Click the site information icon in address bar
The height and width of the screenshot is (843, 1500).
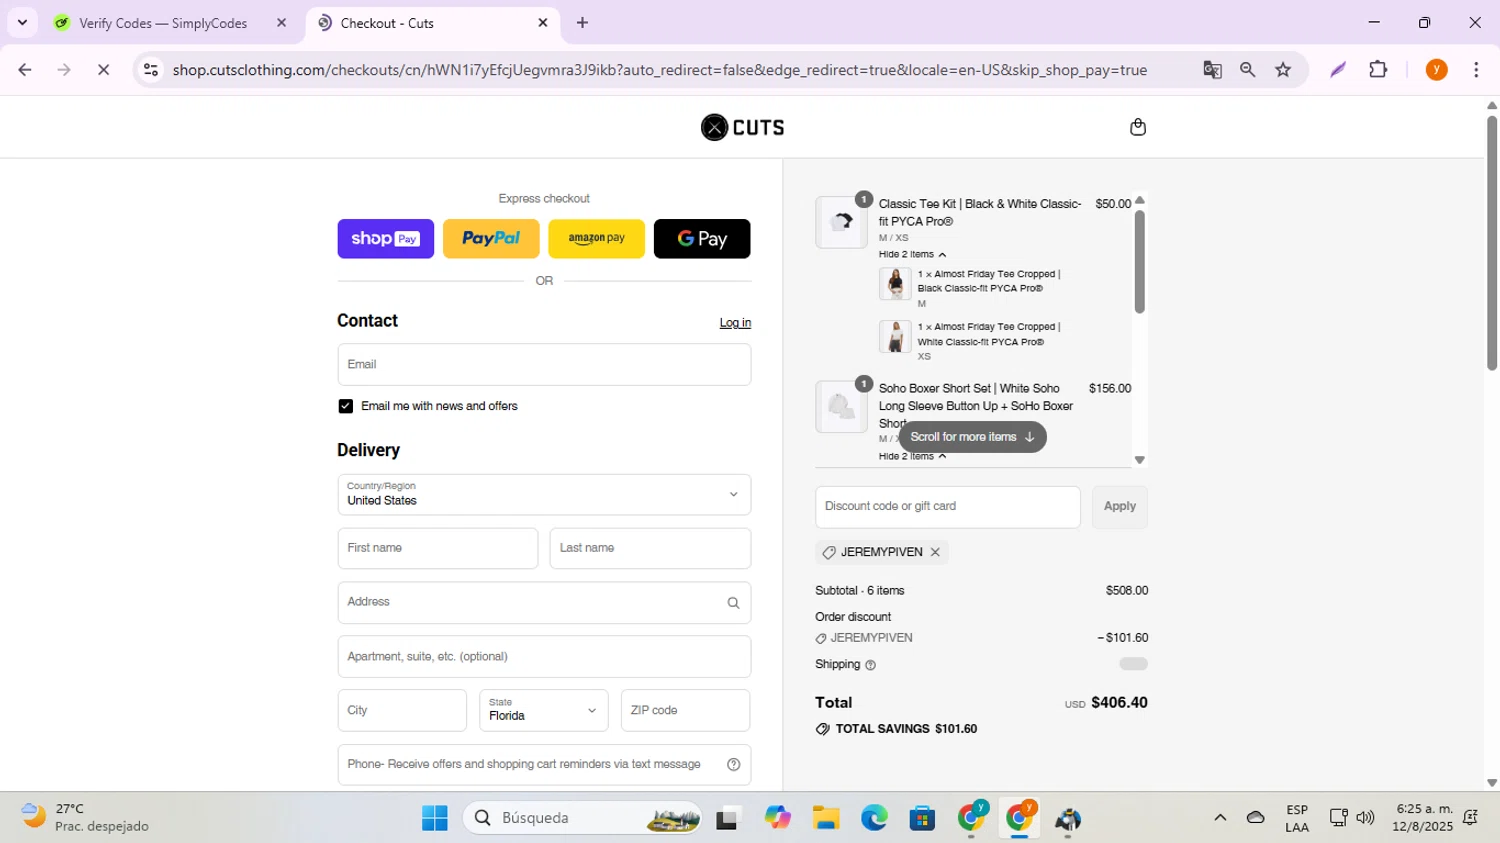(151, 70)
